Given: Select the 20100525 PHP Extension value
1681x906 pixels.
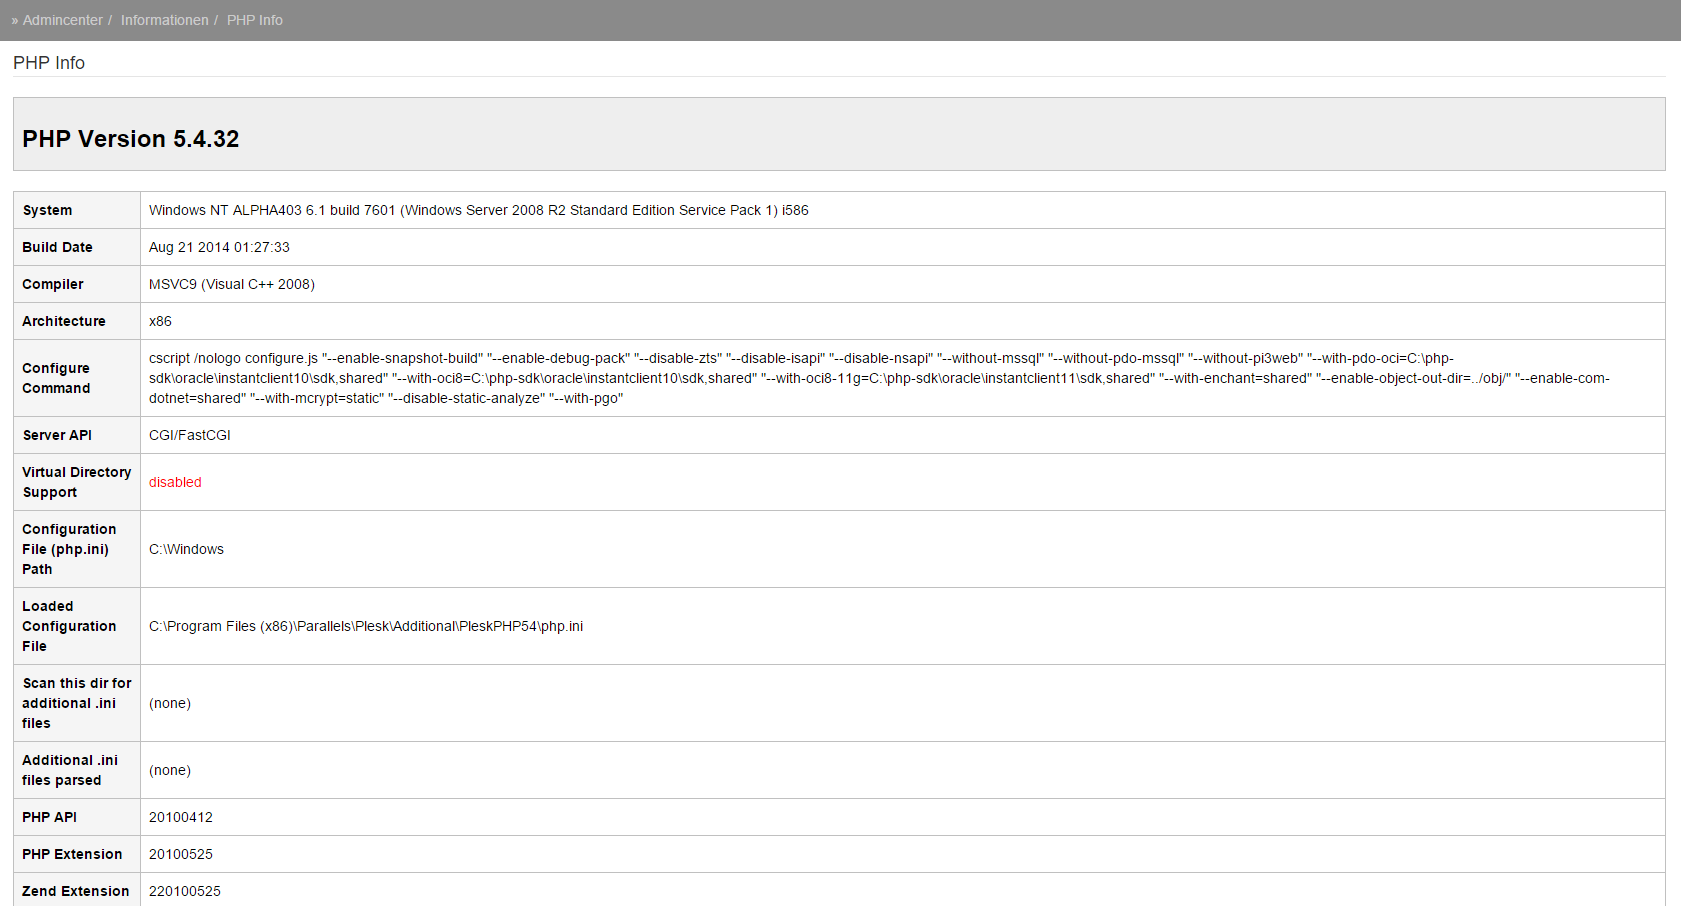Looking at the screenshot, I should click(181, 854).
